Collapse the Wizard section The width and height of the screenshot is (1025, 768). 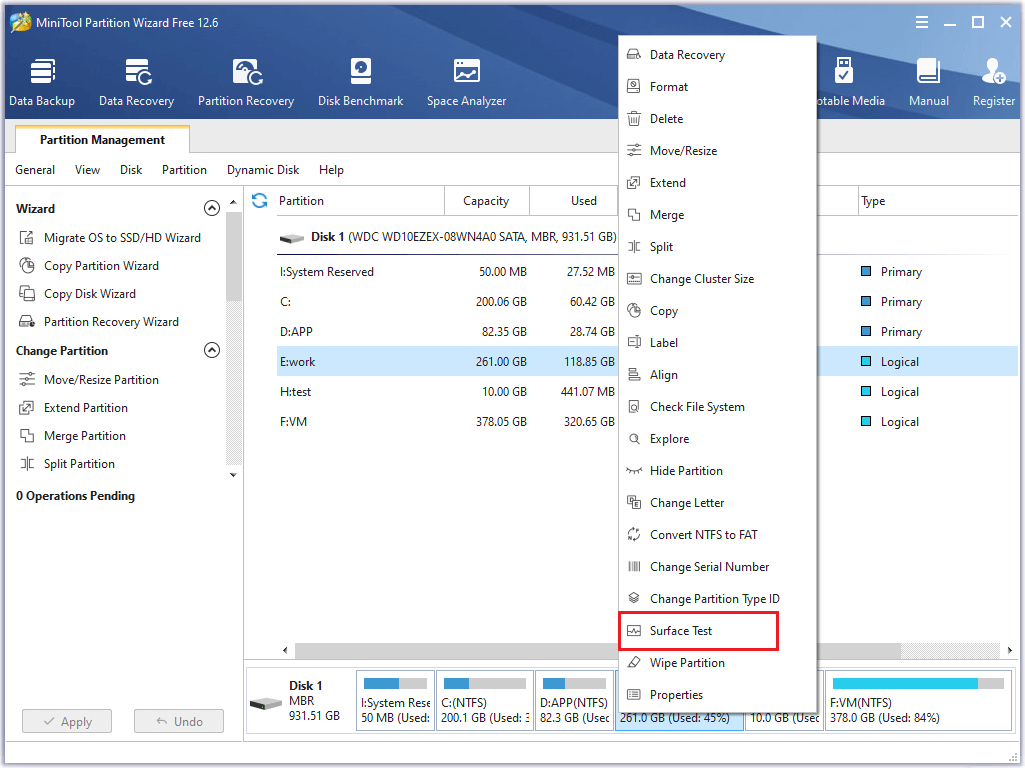[x=212, y=209]
